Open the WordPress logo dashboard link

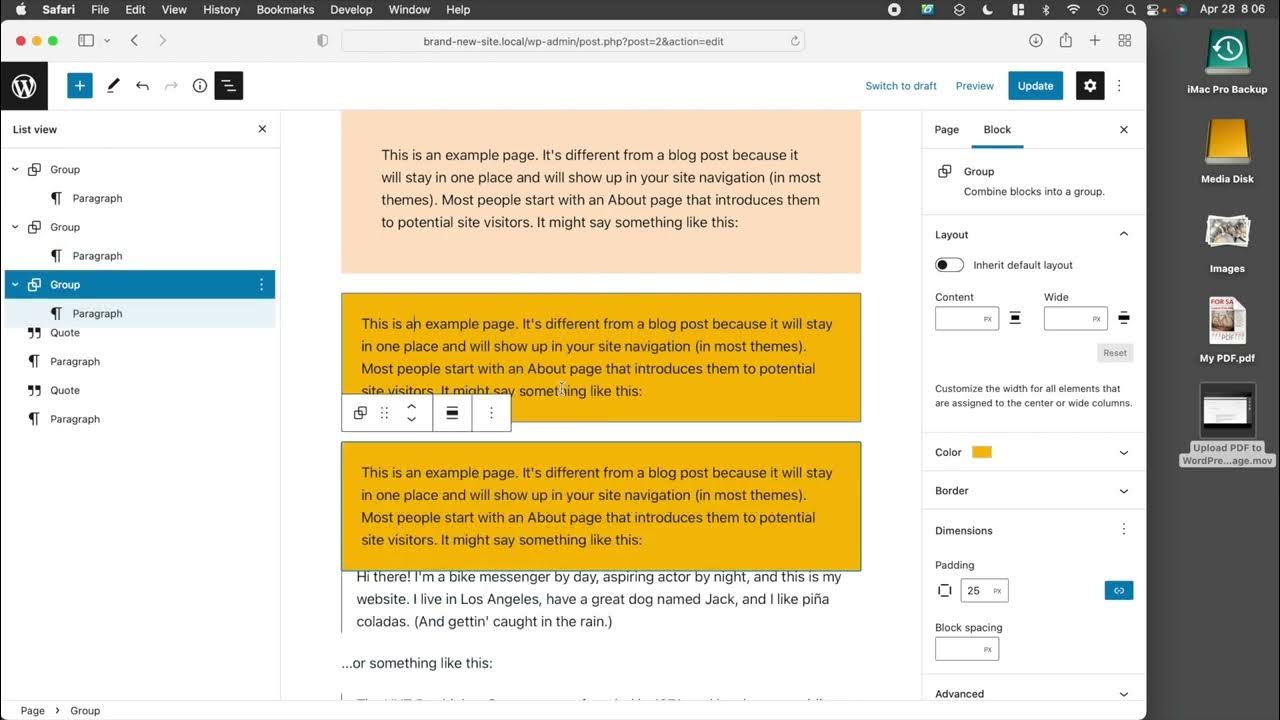point(24,86)
